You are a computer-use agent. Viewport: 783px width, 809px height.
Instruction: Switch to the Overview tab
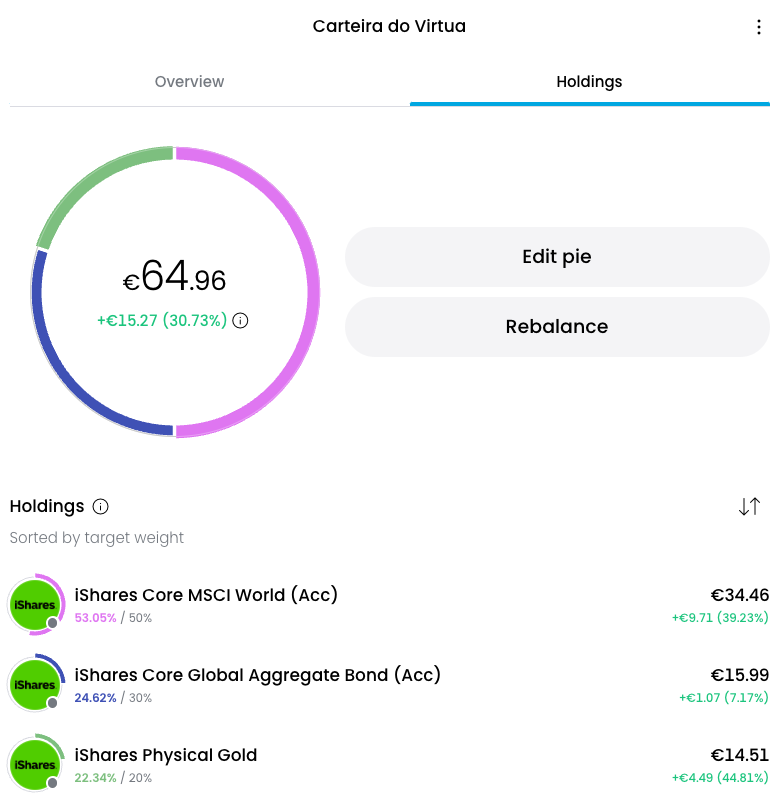point(189,82)
